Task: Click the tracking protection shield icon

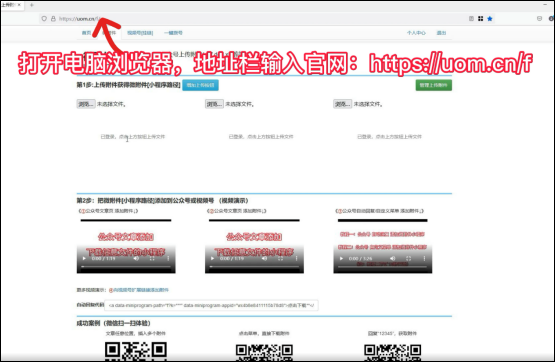Action: (x=44, y=19)
